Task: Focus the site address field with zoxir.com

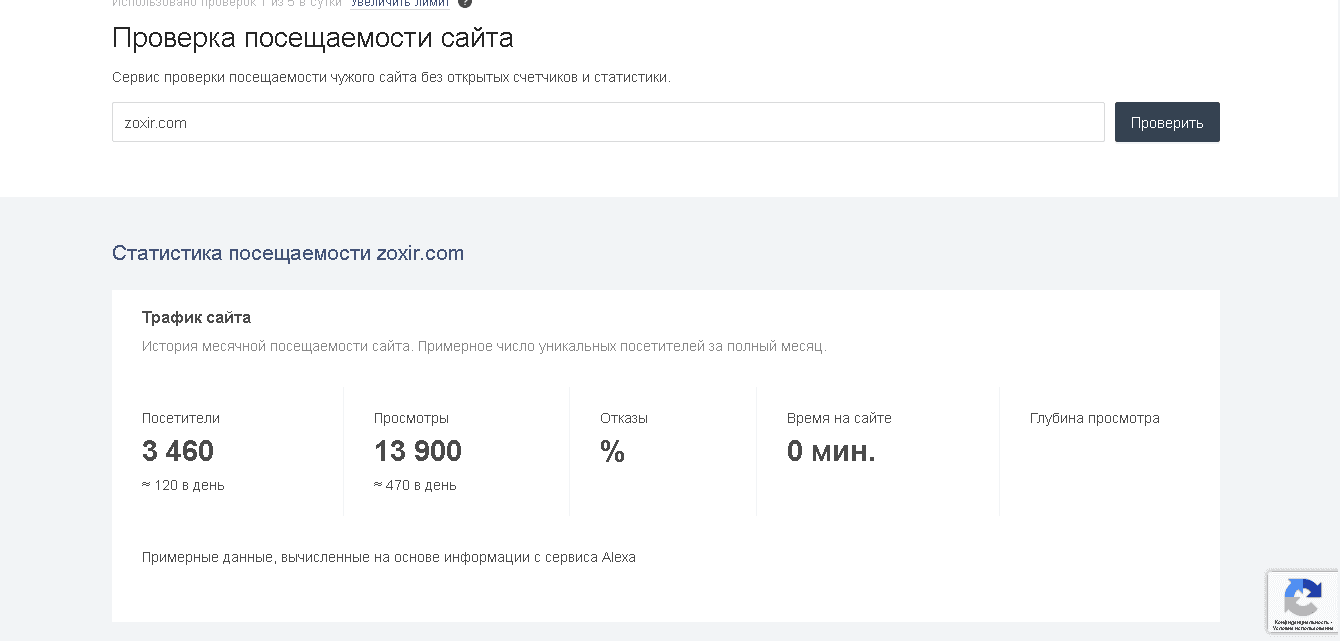Action: coord(608,122)
